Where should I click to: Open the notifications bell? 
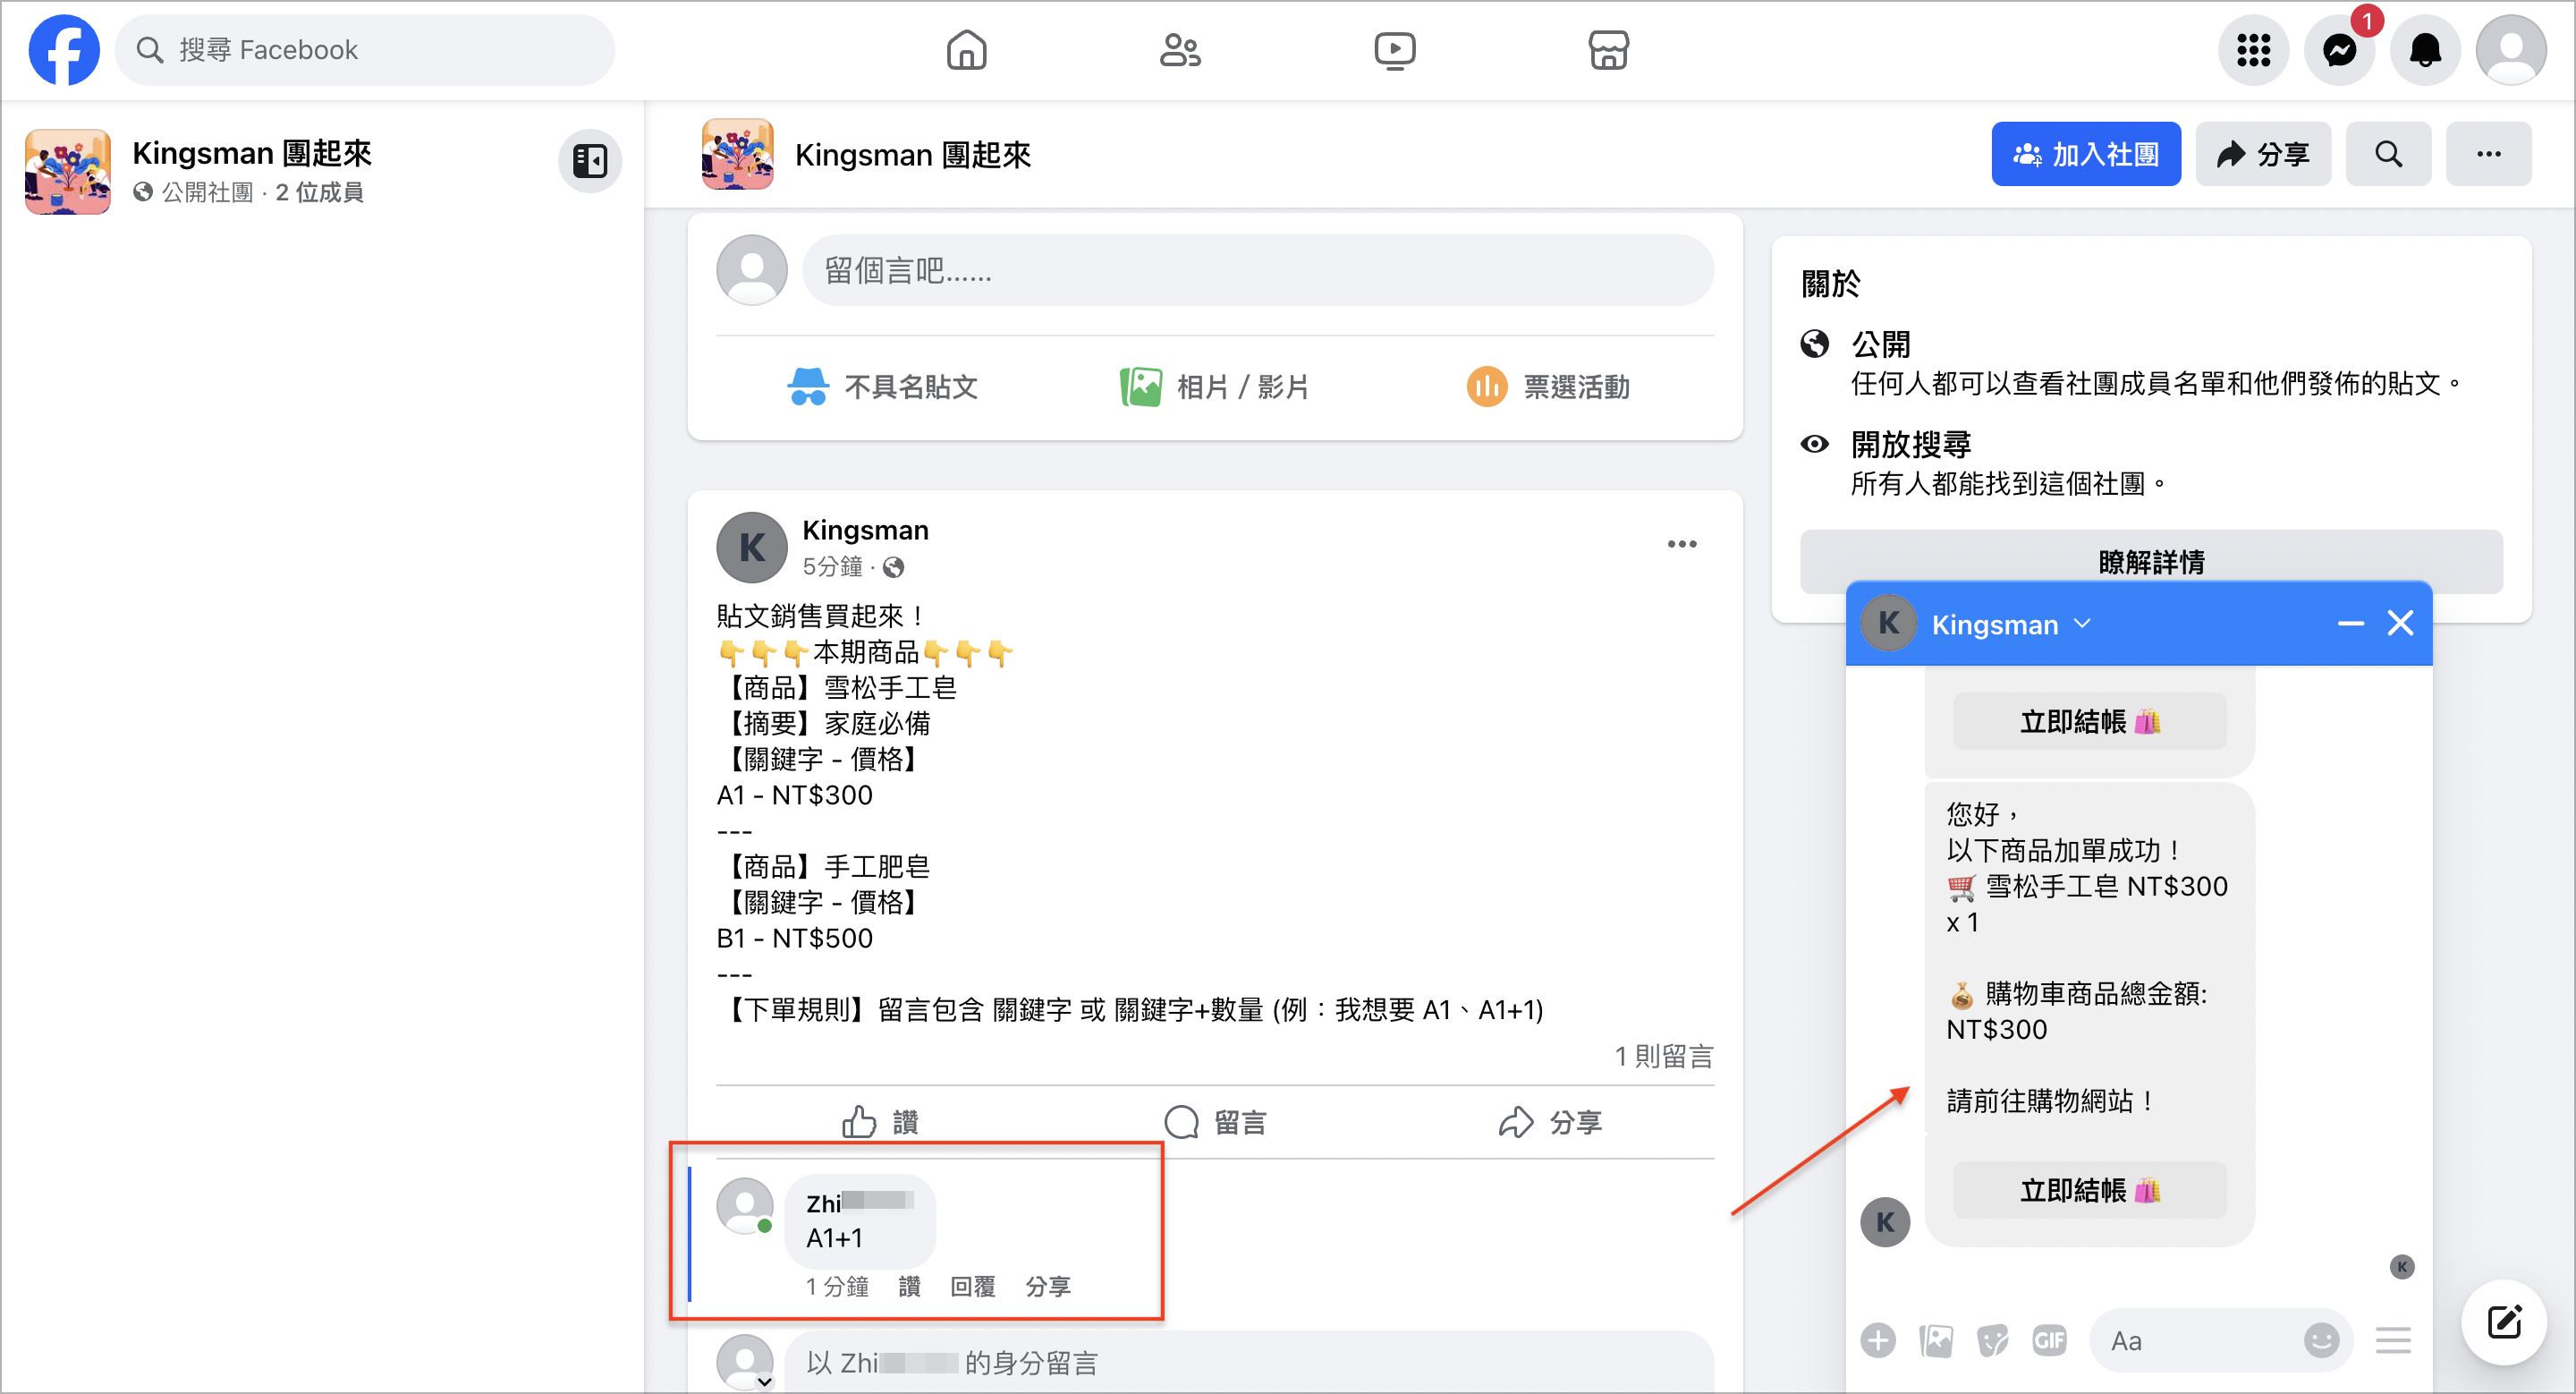(2425, 50)
